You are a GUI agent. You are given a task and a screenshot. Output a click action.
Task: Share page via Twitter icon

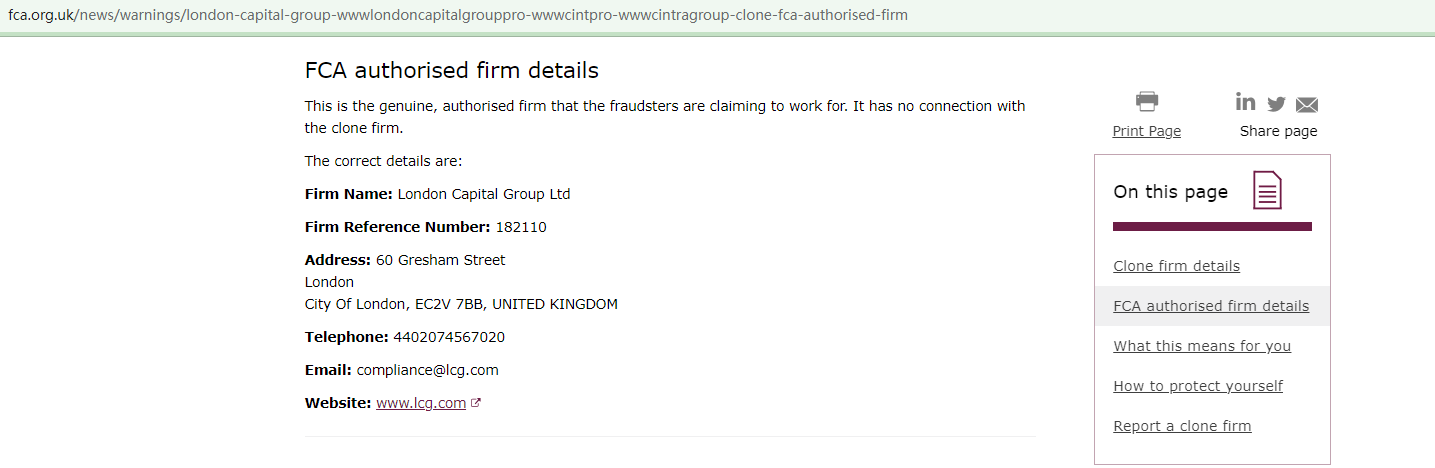(1276, 104)
